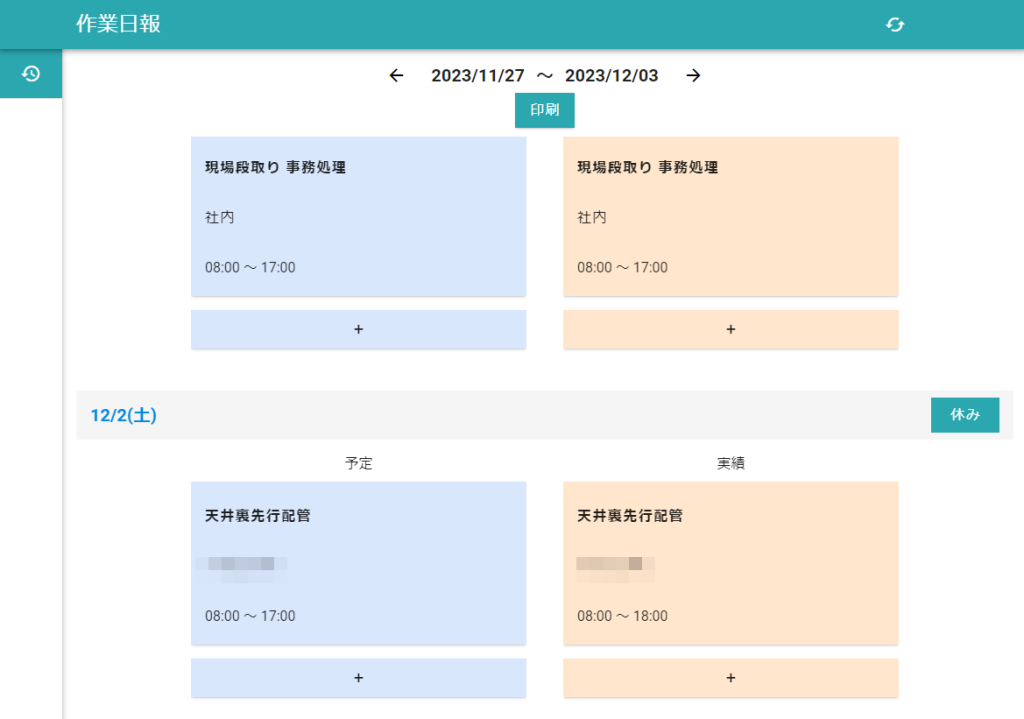Click orange plus below 天井裏先行配管 actual card
Screen dimensions: 1024x719
(x=730, y=677)
